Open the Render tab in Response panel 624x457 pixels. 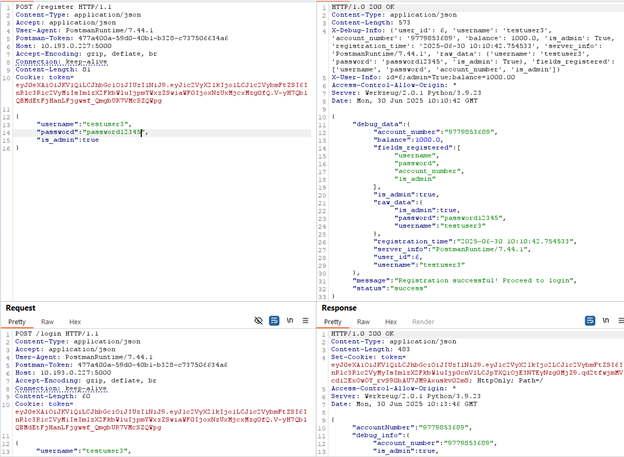(422, 322)
